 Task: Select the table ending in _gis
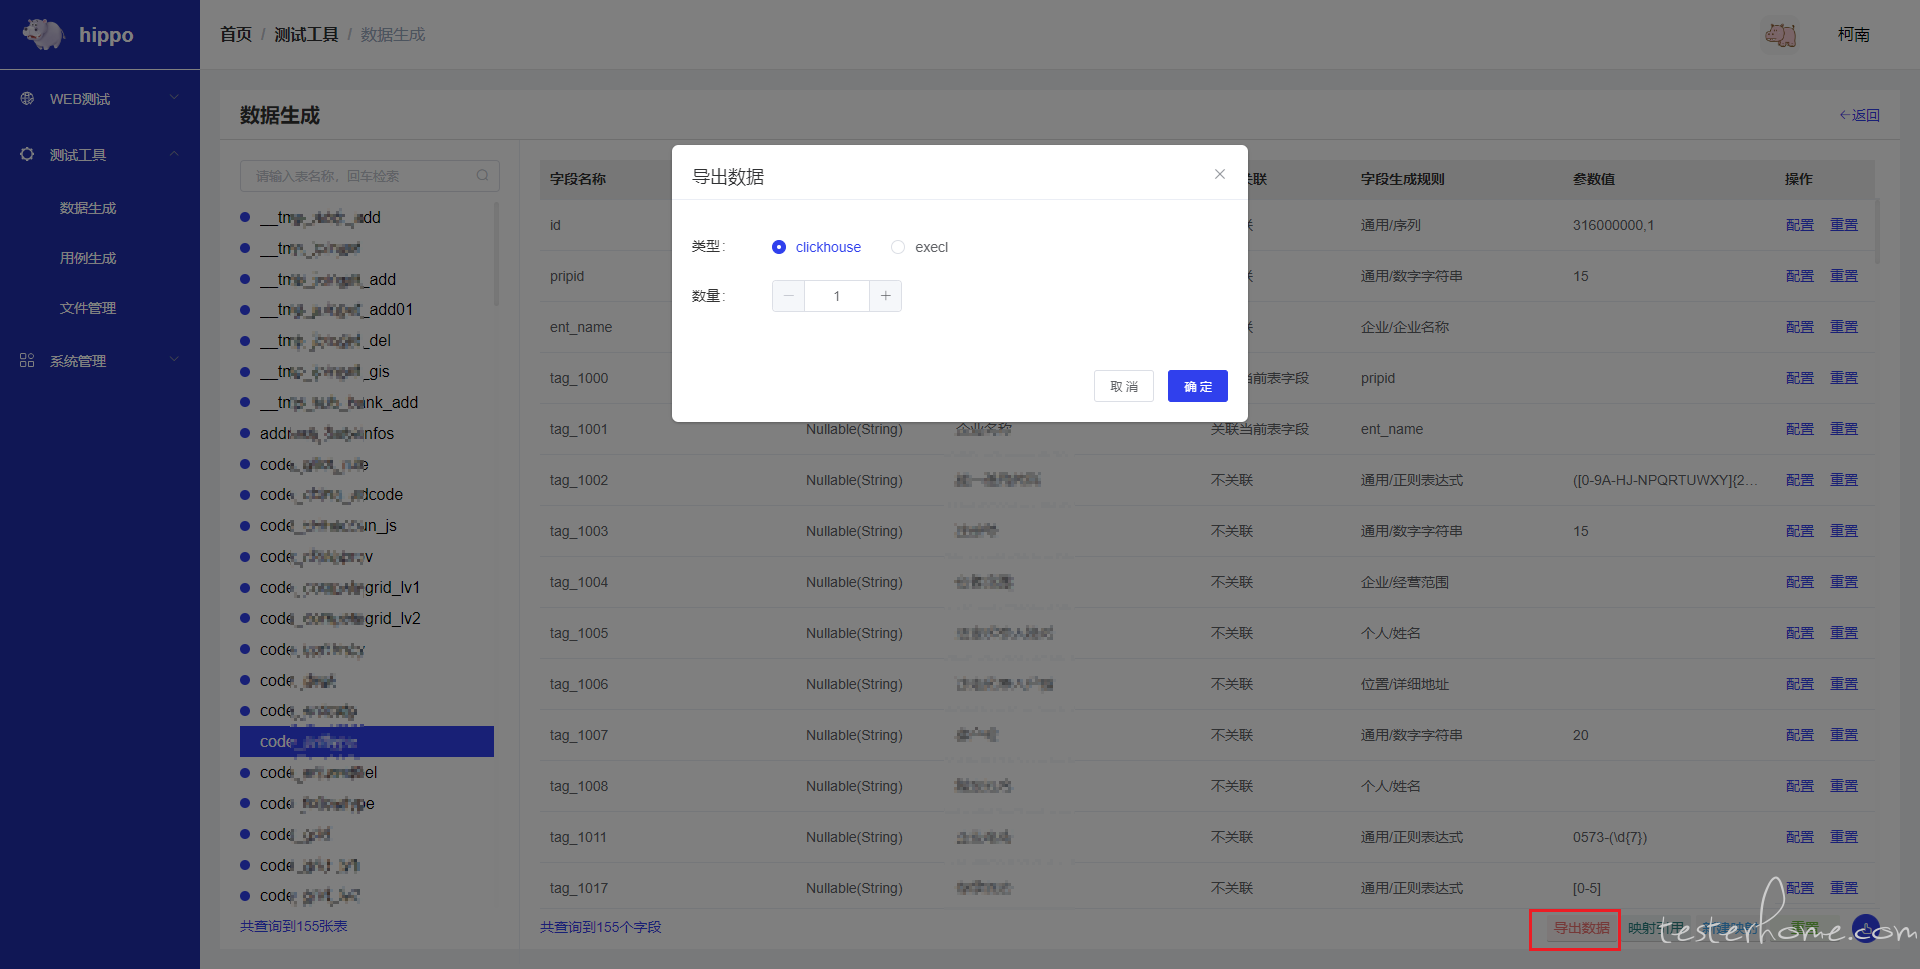point(325,372)
